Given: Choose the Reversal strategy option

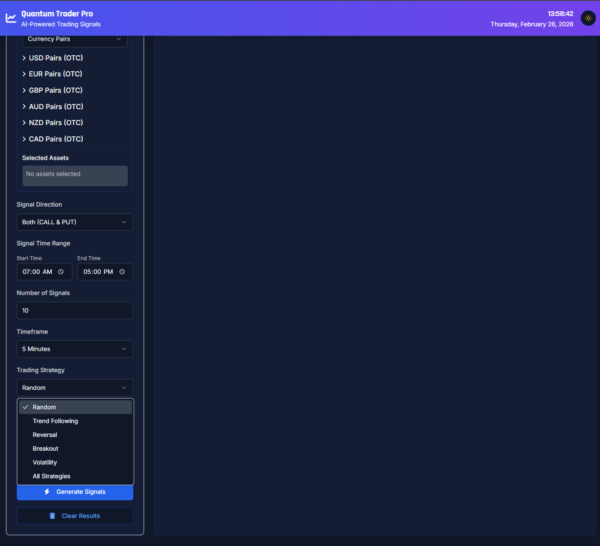Looking at the screenshot, I should tap(45, 435).
